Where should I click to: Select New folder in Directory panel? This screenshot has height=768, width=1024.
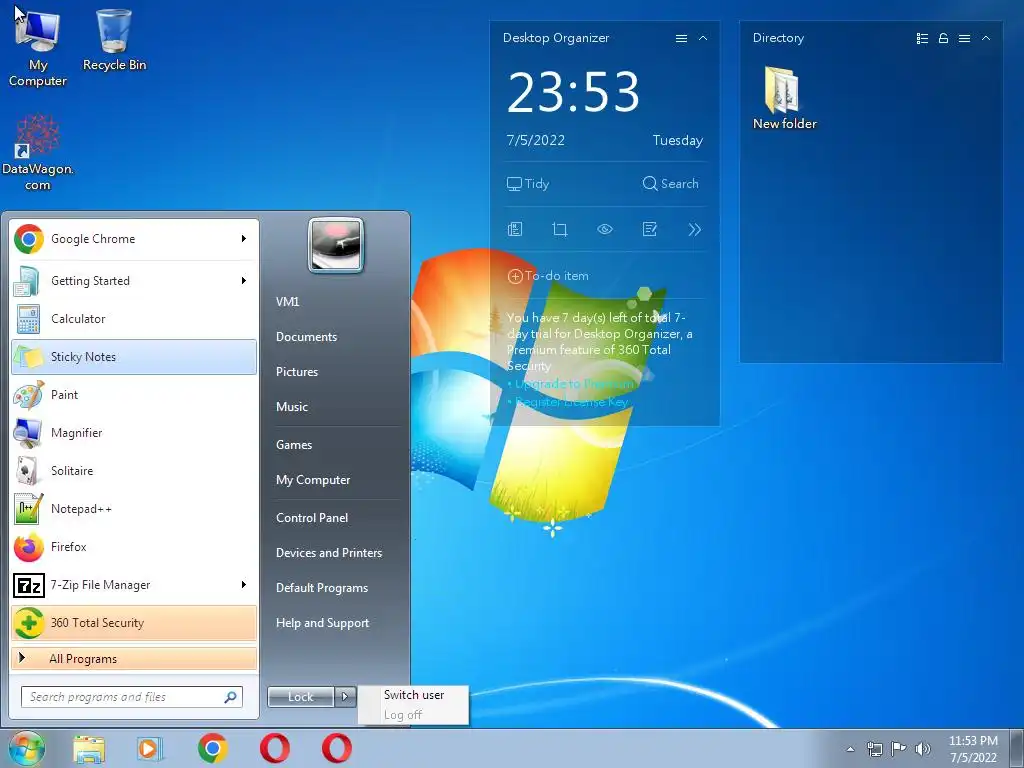pyautogui.click(x=784, y=98)
